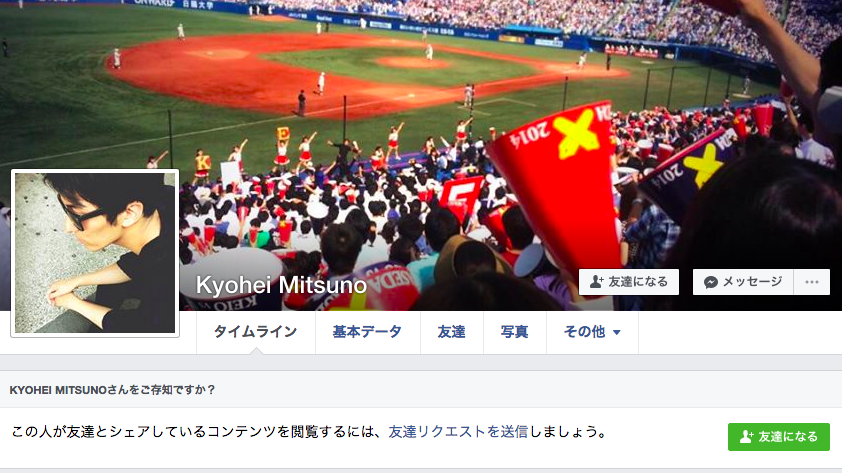Click the 友達リクエストを送信 link

(458, 432)
